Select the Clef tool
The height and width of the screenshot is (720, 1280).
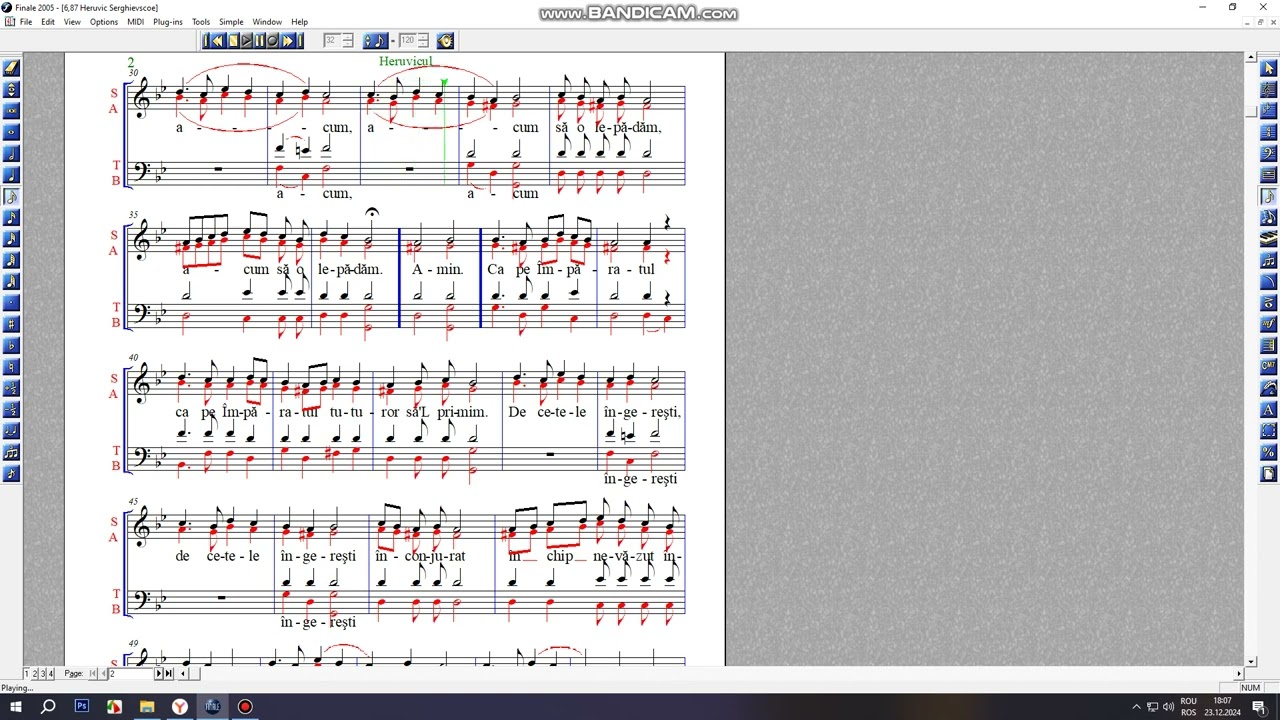pyautogui.click(x=1268, y=154)
